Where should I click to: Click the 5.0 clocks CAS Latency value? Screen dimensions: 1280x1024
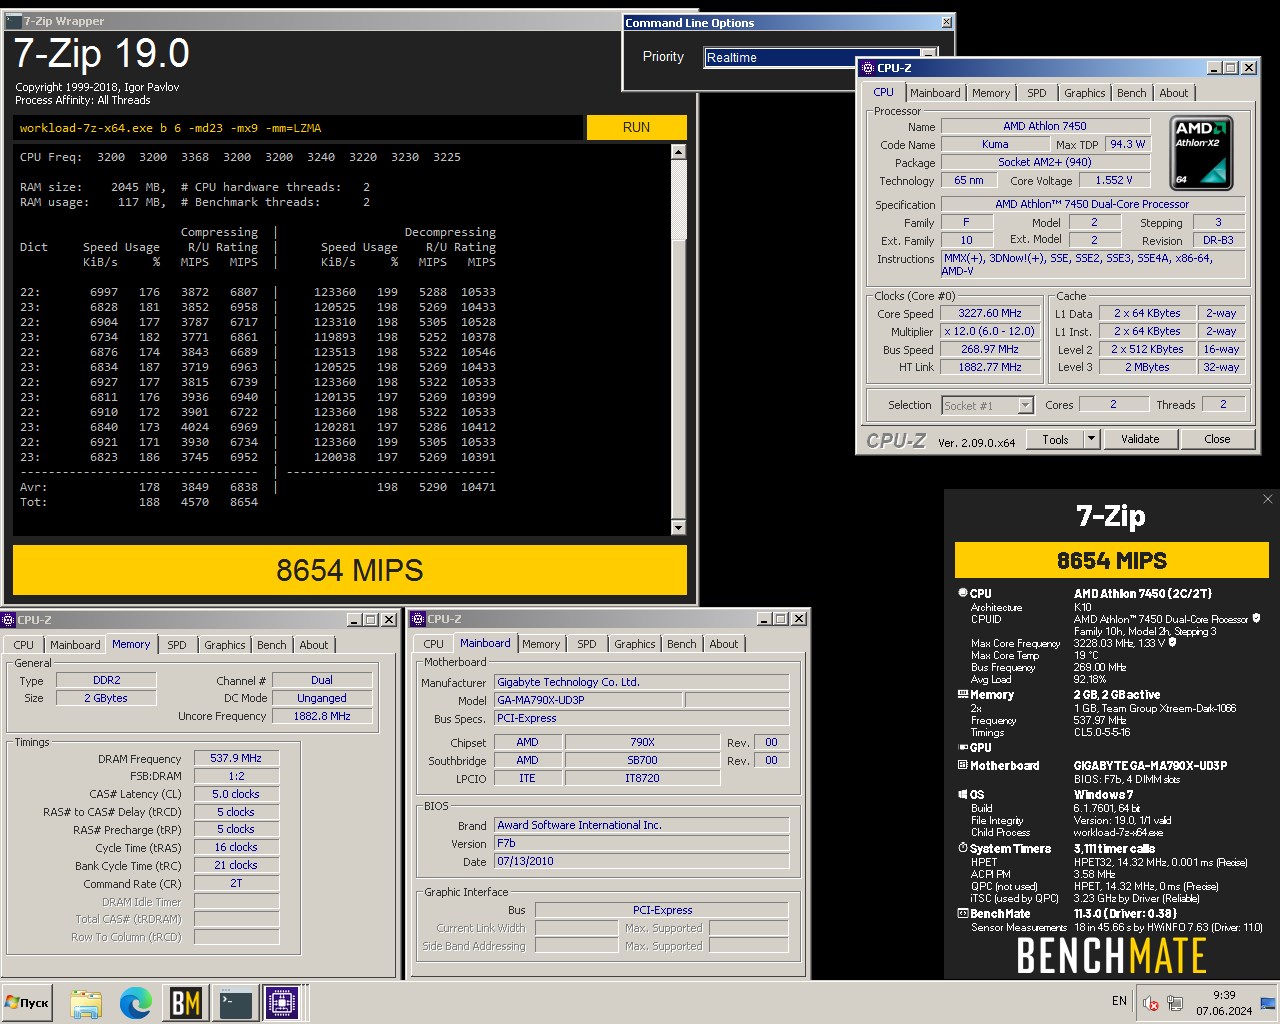tap(236, 794)
